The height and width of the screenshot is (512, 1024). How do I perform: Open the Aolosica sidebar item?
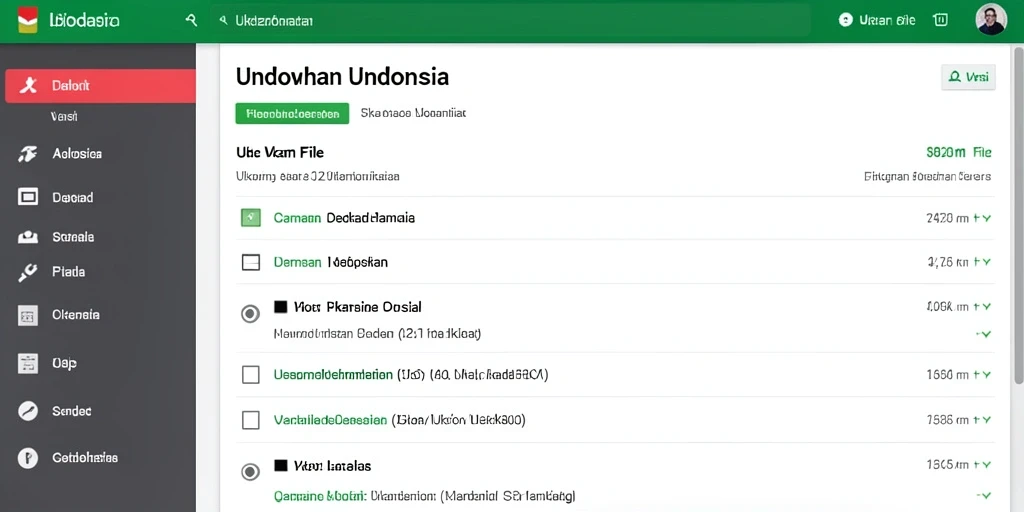tap(77, 154)
